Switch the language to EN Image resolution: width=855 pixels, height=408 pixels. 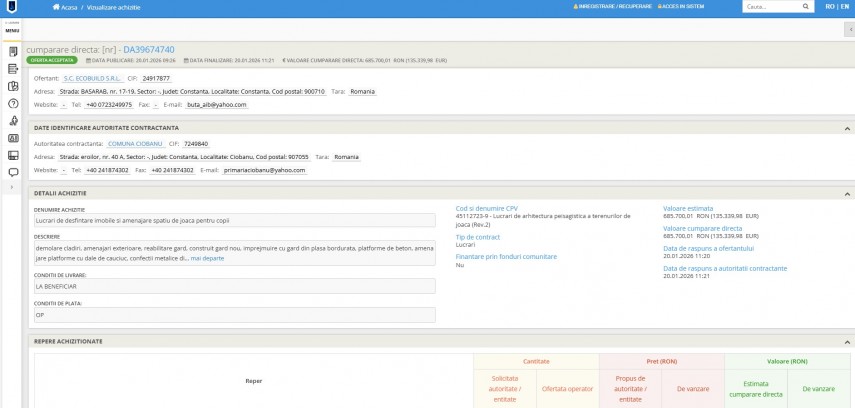click(843, 6)
